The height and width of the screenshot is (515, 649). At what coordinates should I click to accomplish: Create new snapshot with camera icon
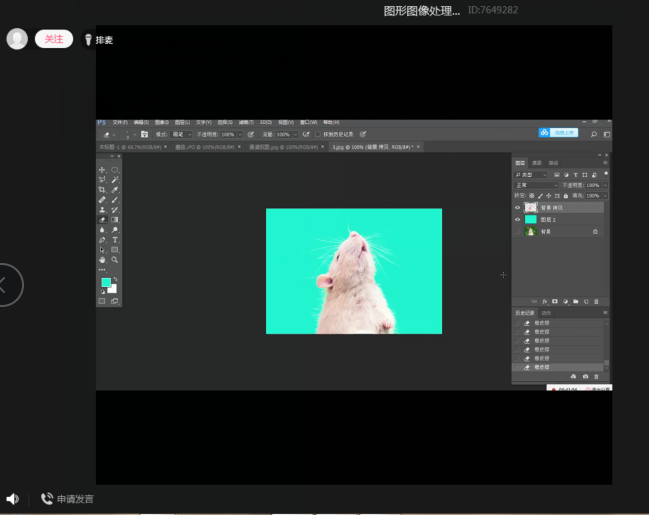point(585,376)
